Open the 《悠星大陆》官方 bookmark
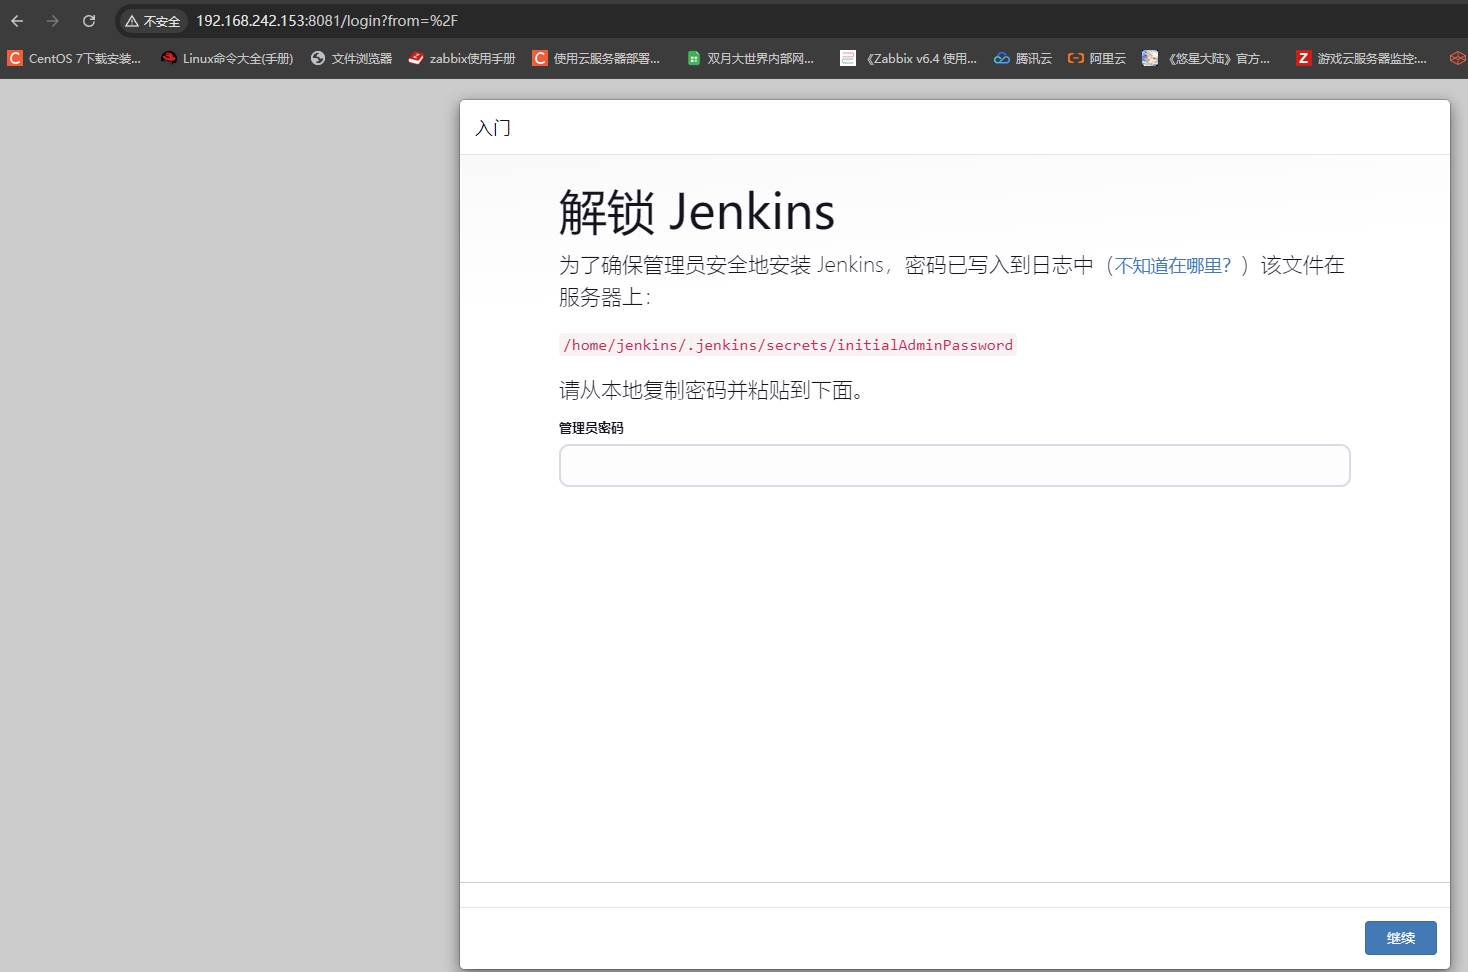1468x972 pixels. (x=1206, y=59)
